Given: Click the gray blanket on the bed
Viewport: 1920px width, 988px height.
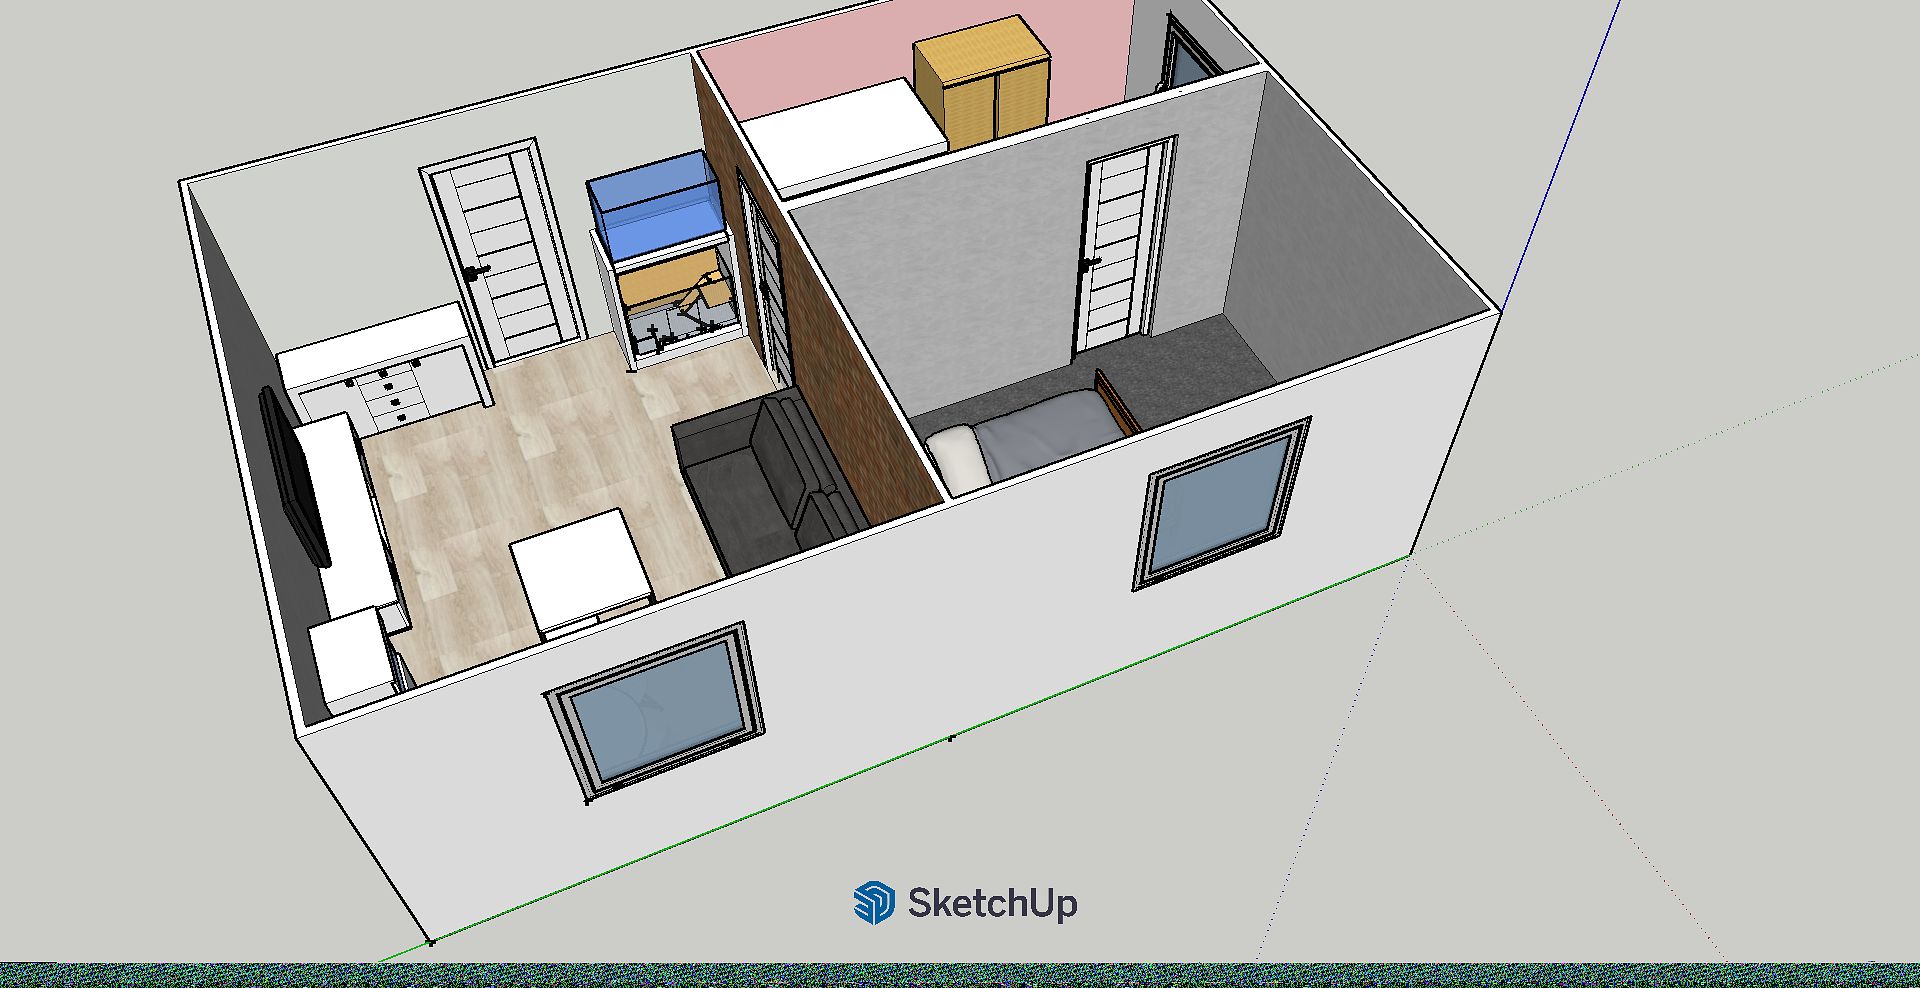Looking at the screenshot, I should (x=1045, y=433).
